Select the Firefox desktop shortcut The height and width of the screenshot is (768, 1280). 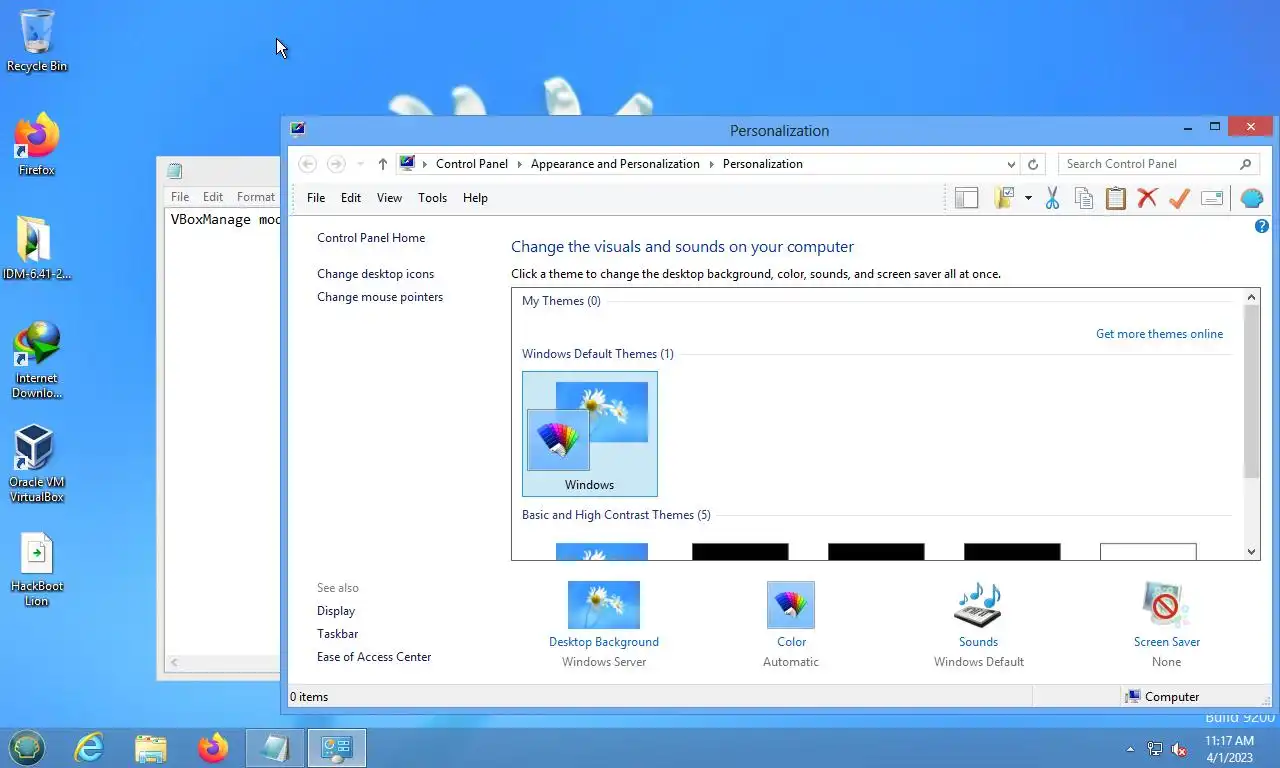point(37,145)
